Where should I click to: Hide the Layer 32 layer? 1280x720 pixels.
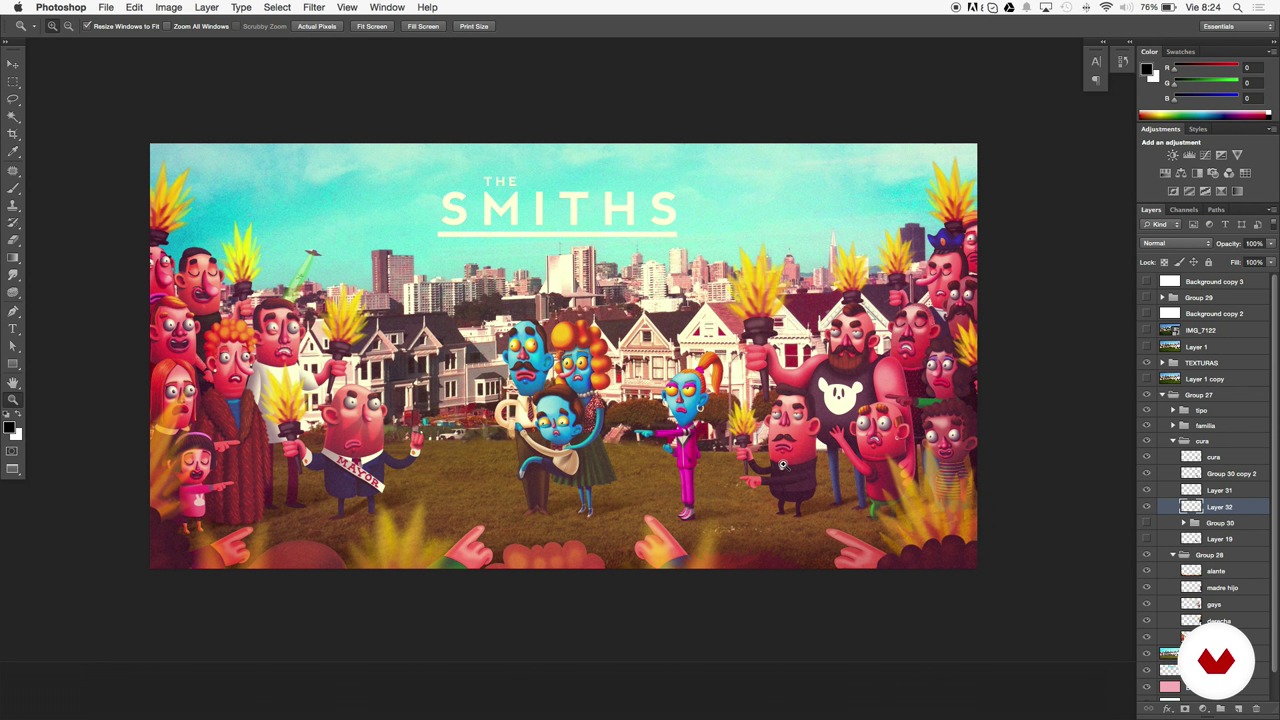click(x=1147, y=507)
